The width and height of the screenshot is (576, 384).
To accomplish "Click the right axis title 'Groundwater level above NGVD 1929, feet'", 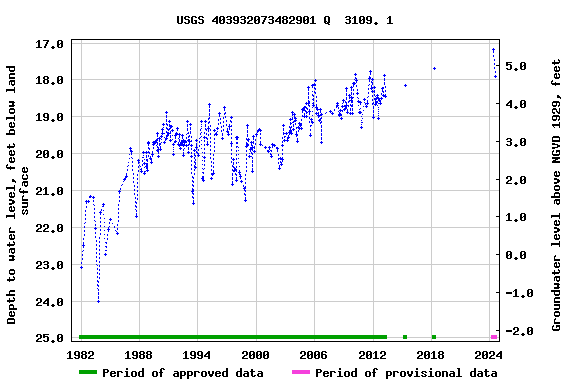I will tap(556, 195).
